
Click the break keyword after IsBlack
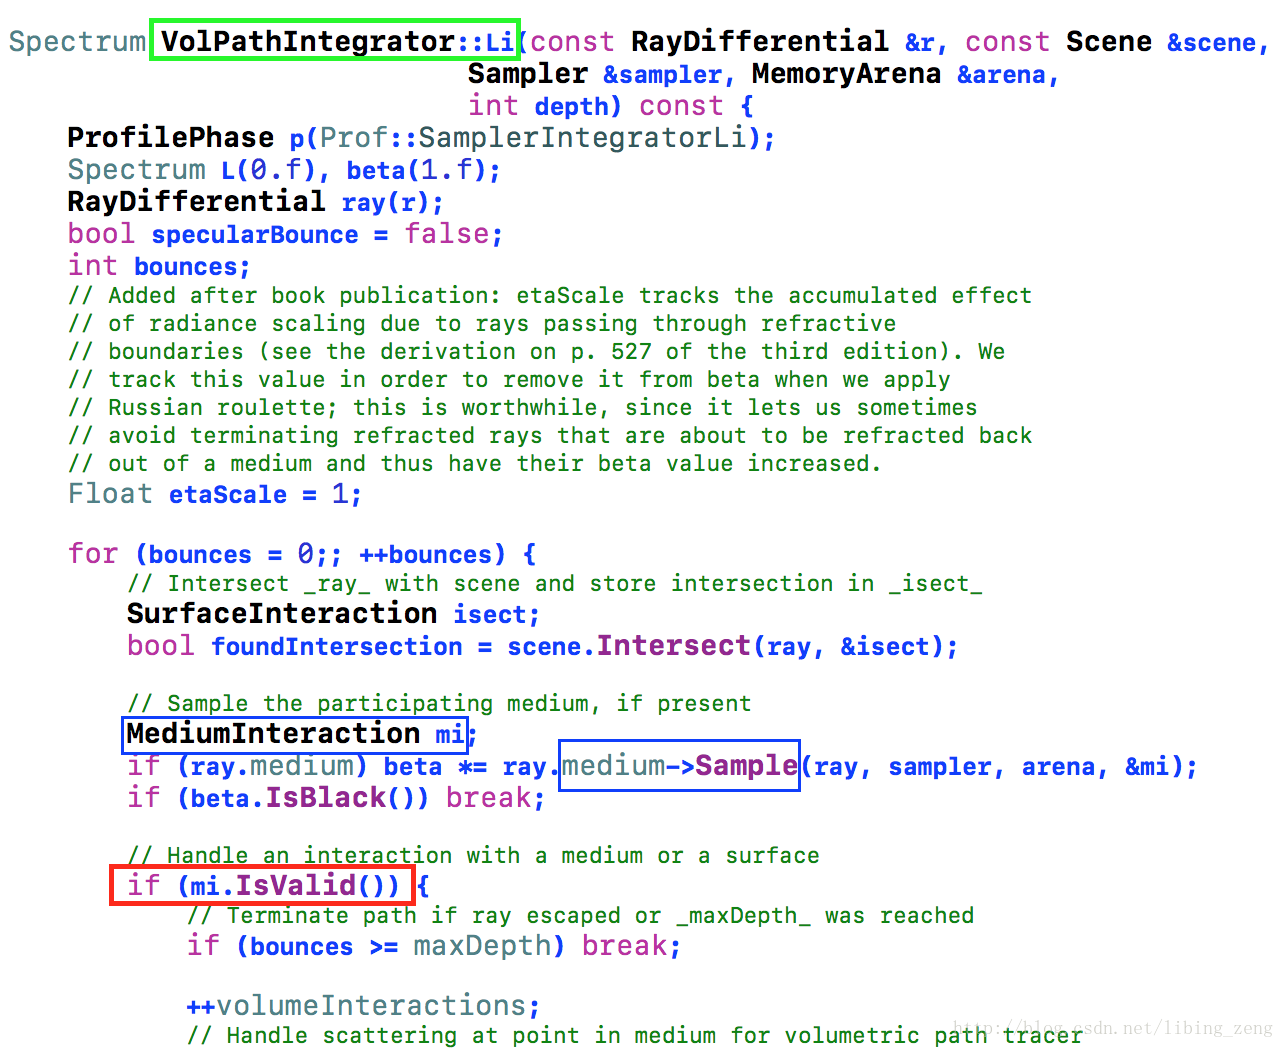(489, 797)
